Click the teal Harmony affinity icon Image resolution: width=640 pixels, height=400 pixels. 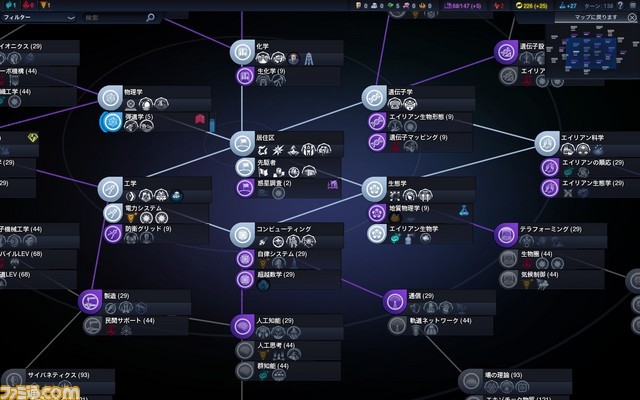11,5
